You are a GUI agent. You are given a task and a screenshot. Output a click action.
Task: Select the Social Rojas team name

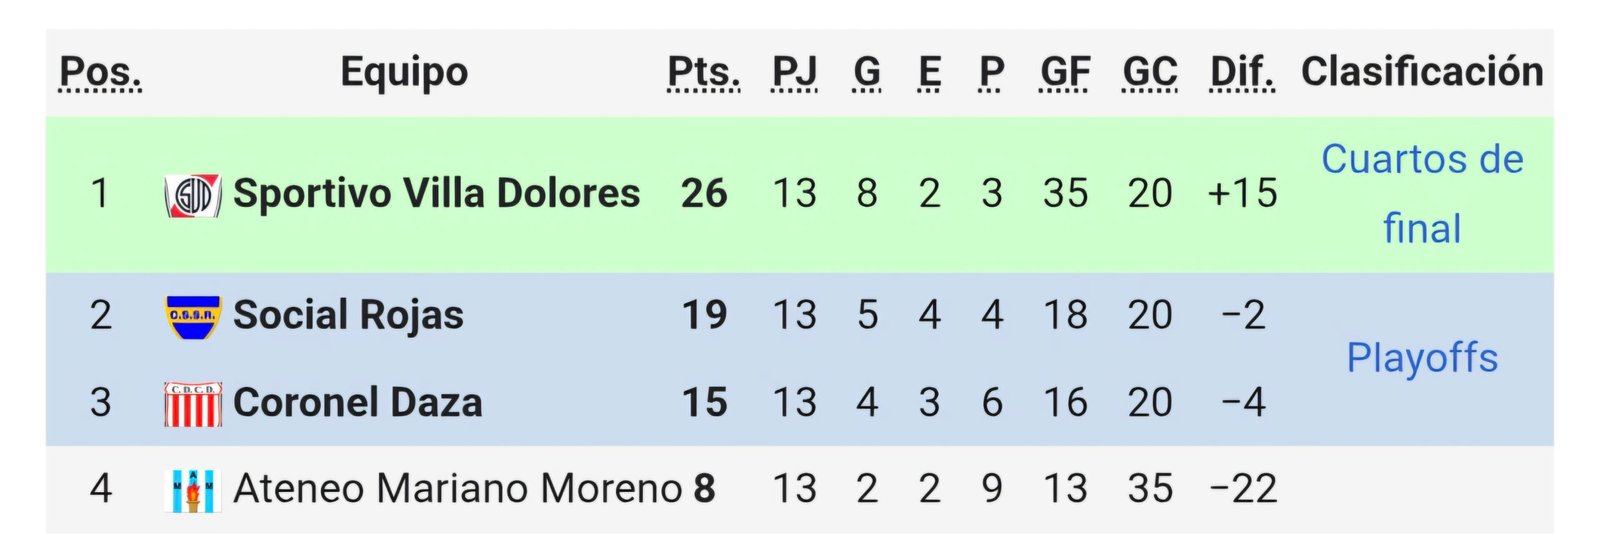[348, 316]
